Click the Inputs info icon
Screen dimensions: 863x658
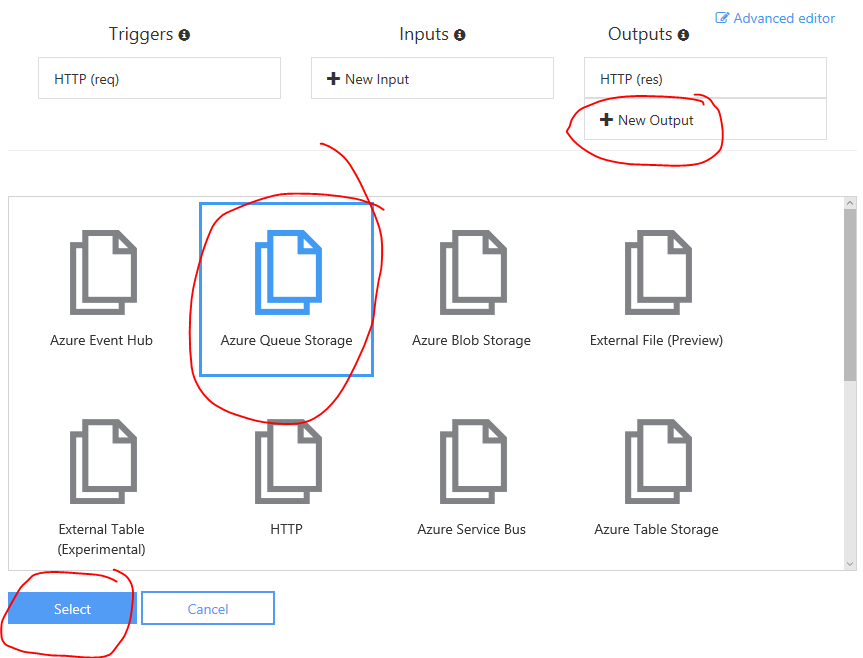pyautogui.click(x=459, y=35)
